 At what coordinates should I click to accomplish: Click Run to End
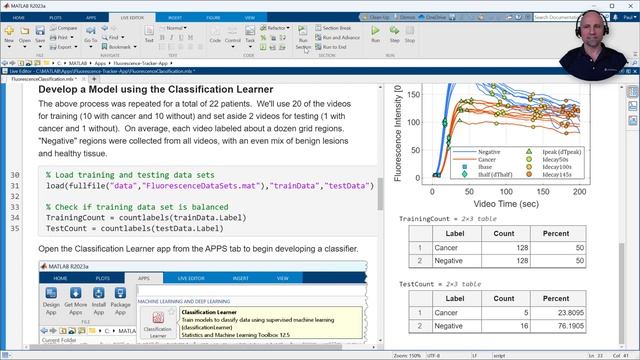(331, 47)
